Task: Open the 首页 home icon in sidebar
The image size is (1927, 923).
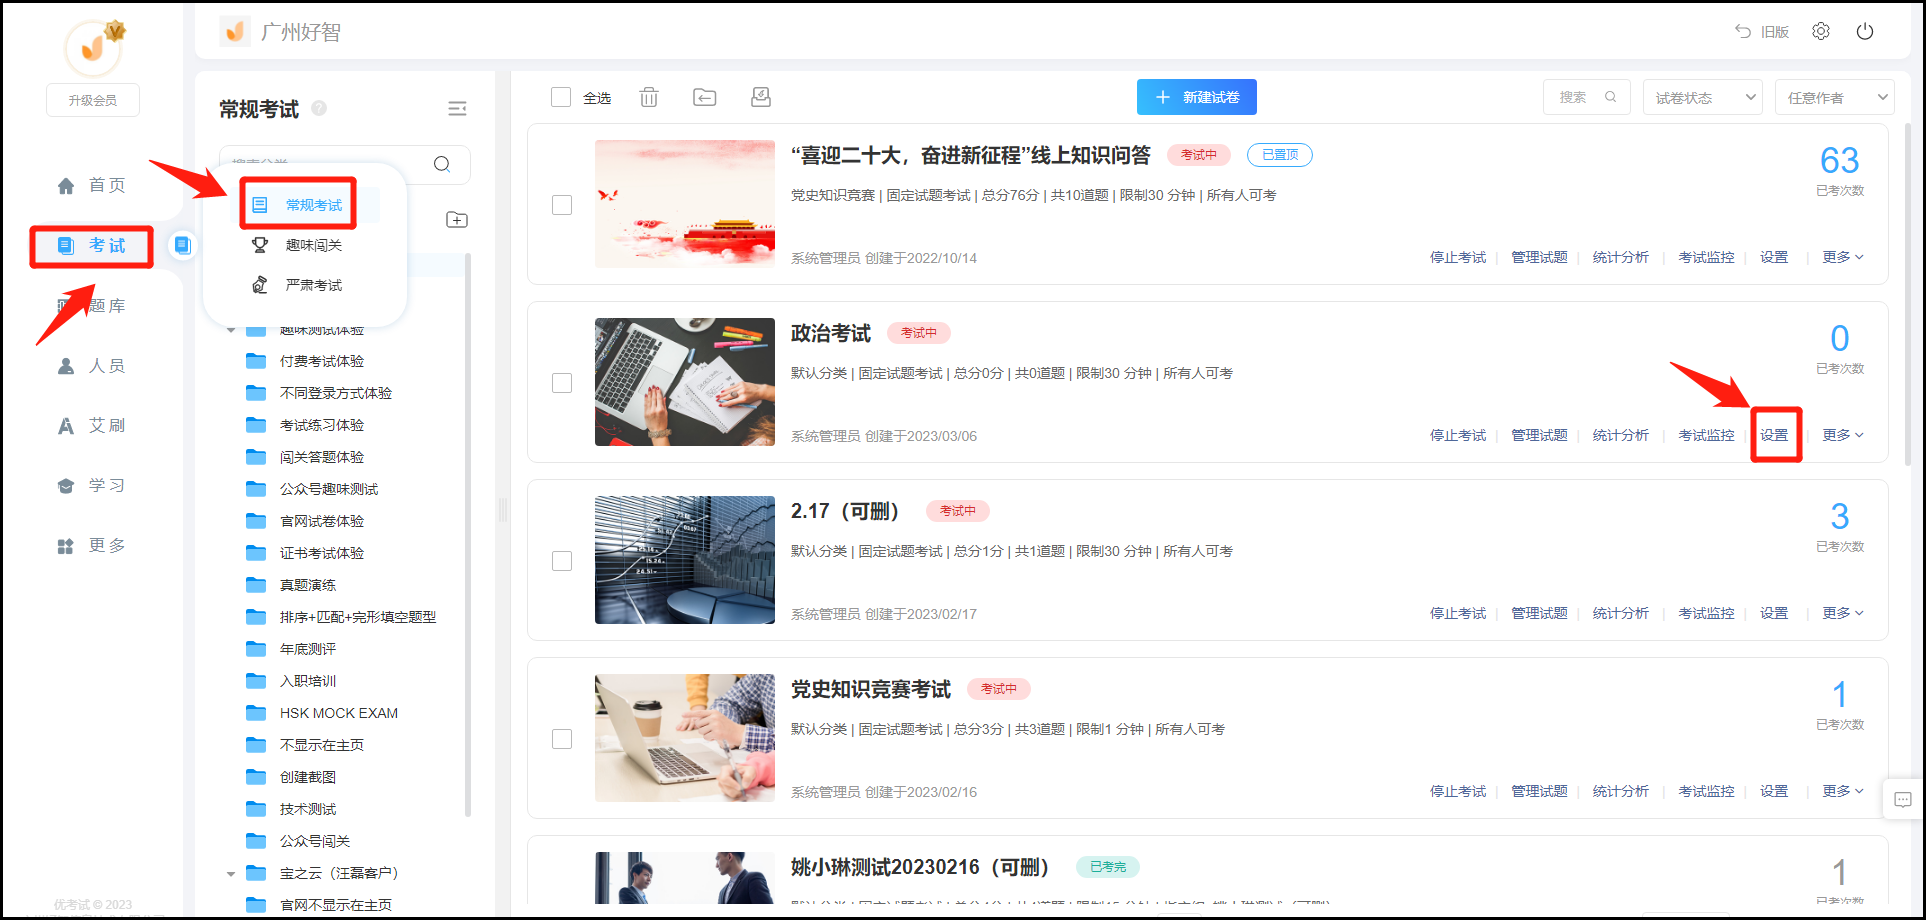Action: point(66,186)
